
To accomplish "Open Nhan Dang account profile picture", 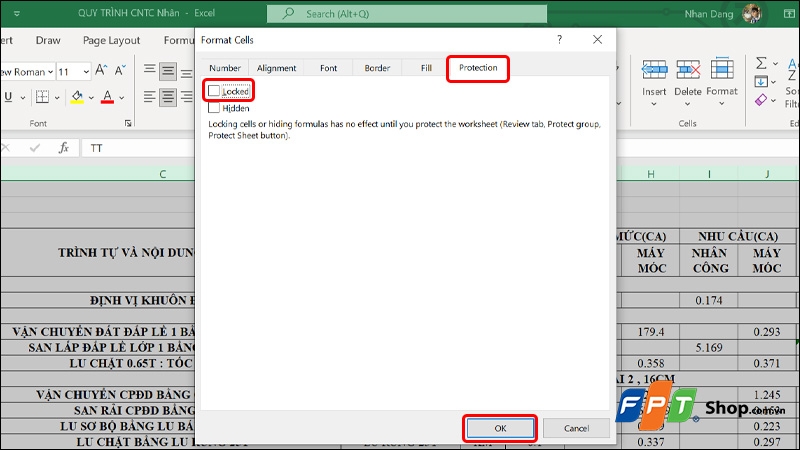I will pos(751,14).
